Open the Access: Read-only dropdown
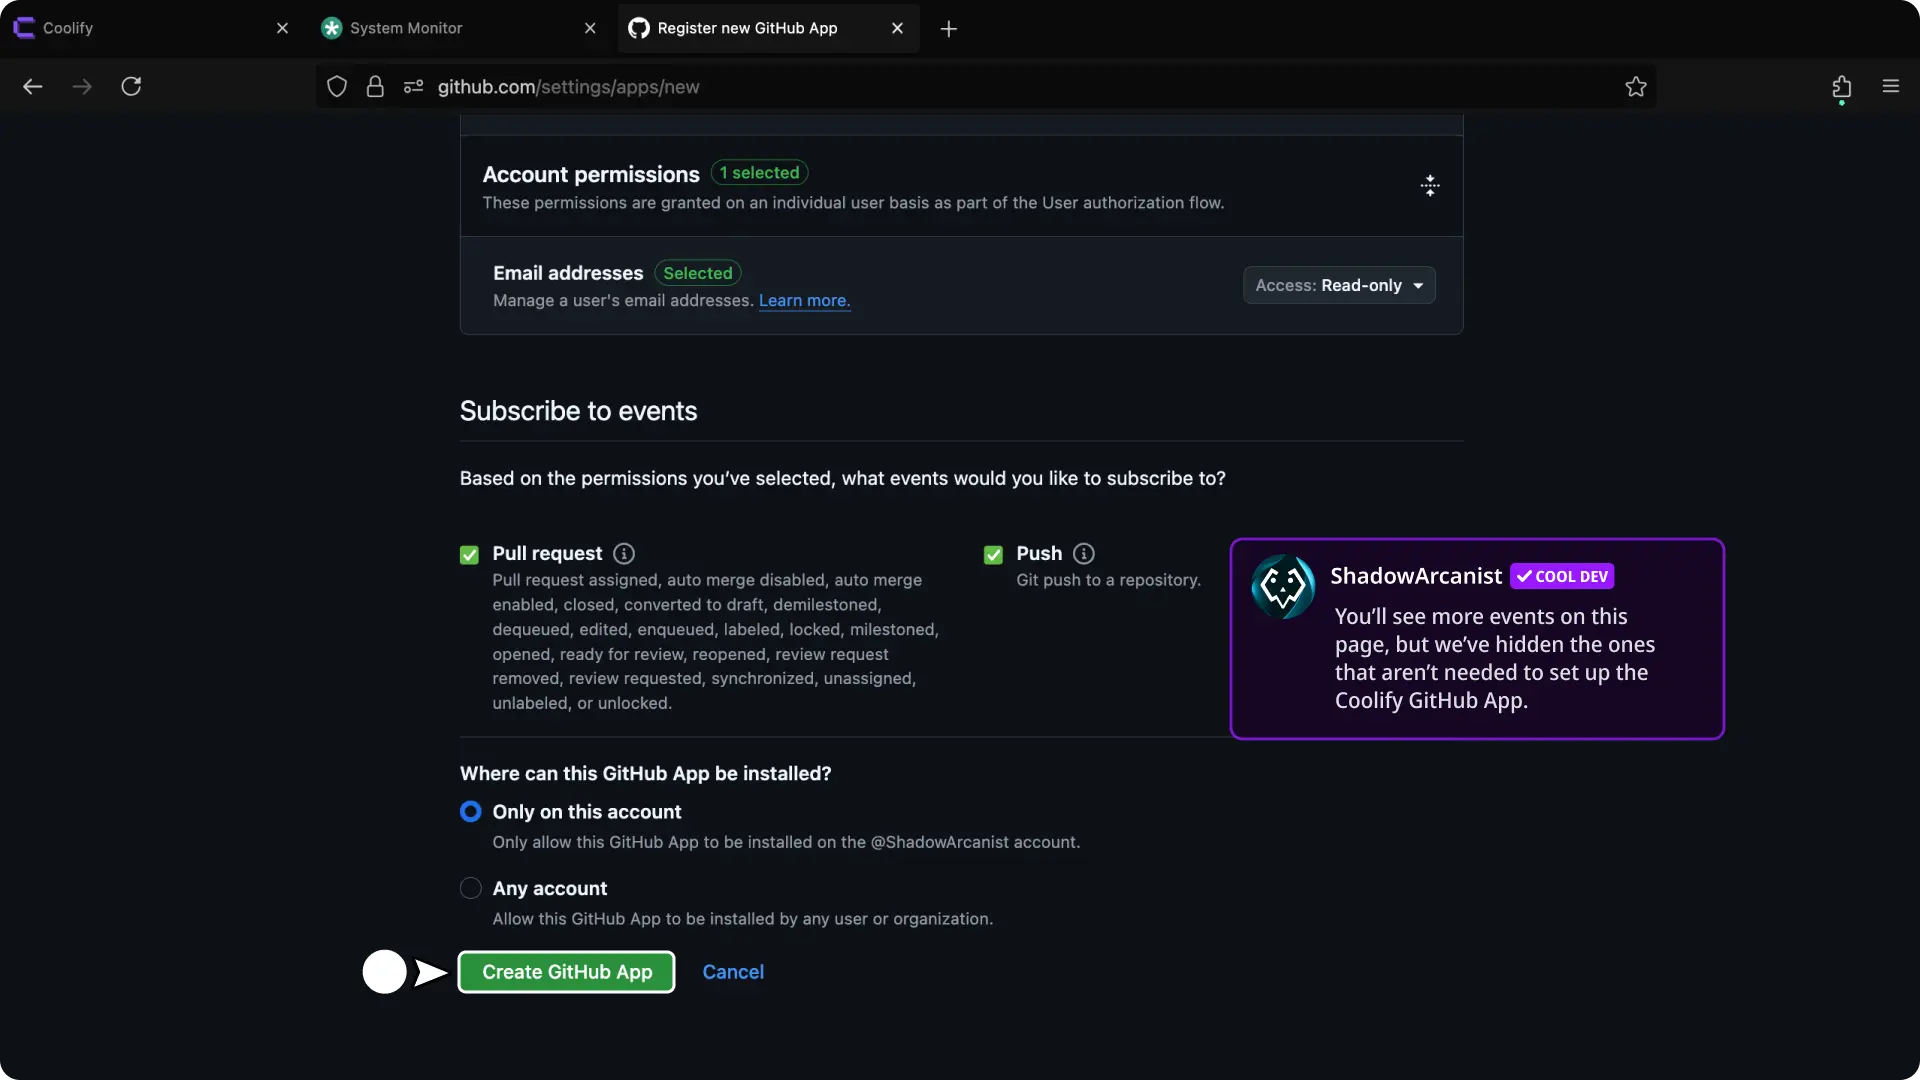 (x=1339, y=285)
